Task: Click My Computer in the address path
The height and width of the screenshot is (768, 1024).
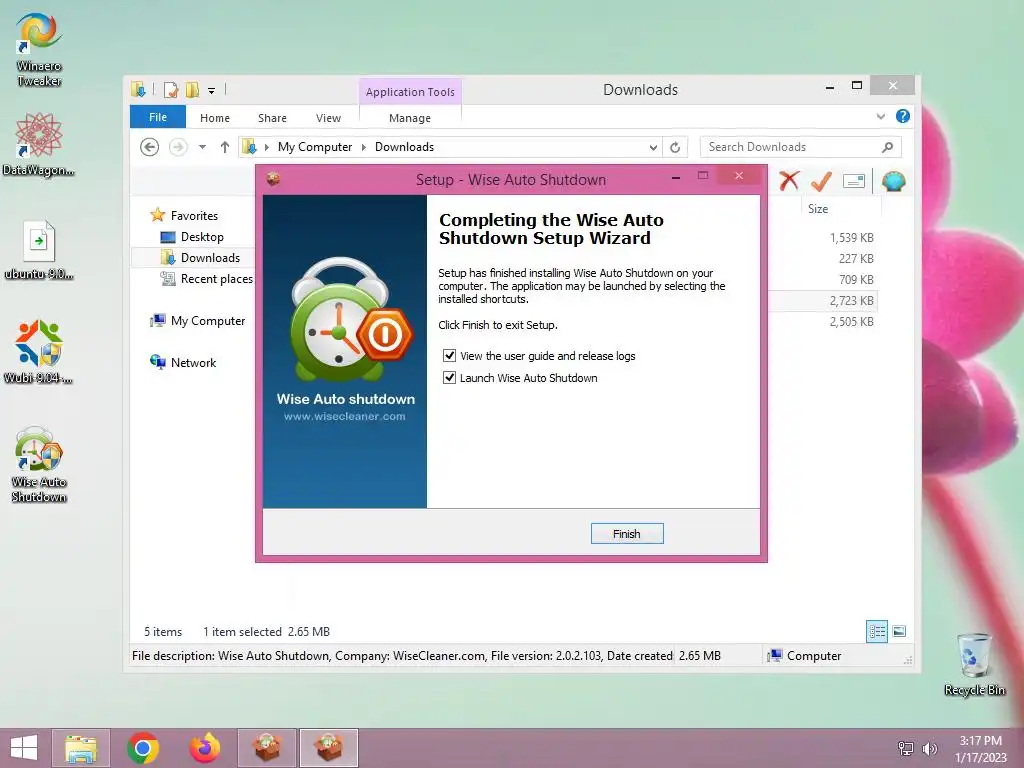Action: [x=315, y=147]
